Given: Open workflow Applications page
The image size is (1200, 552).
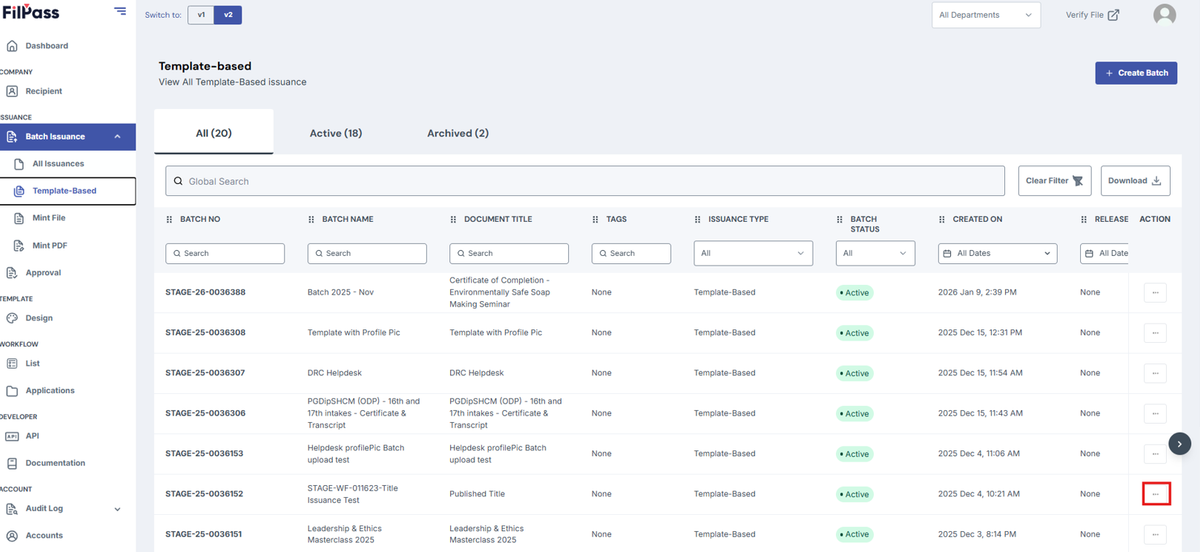Looking at the screenshot, I should [50, 390].
